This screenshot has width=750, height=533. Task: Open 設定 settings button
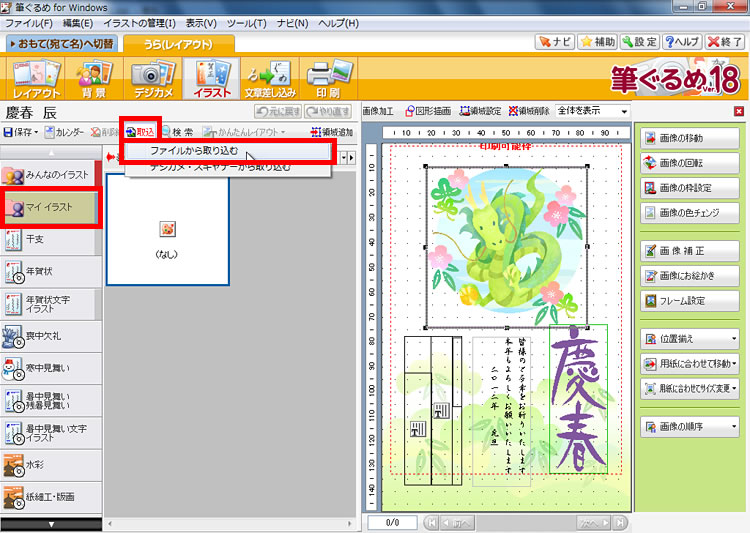(640, 42)
